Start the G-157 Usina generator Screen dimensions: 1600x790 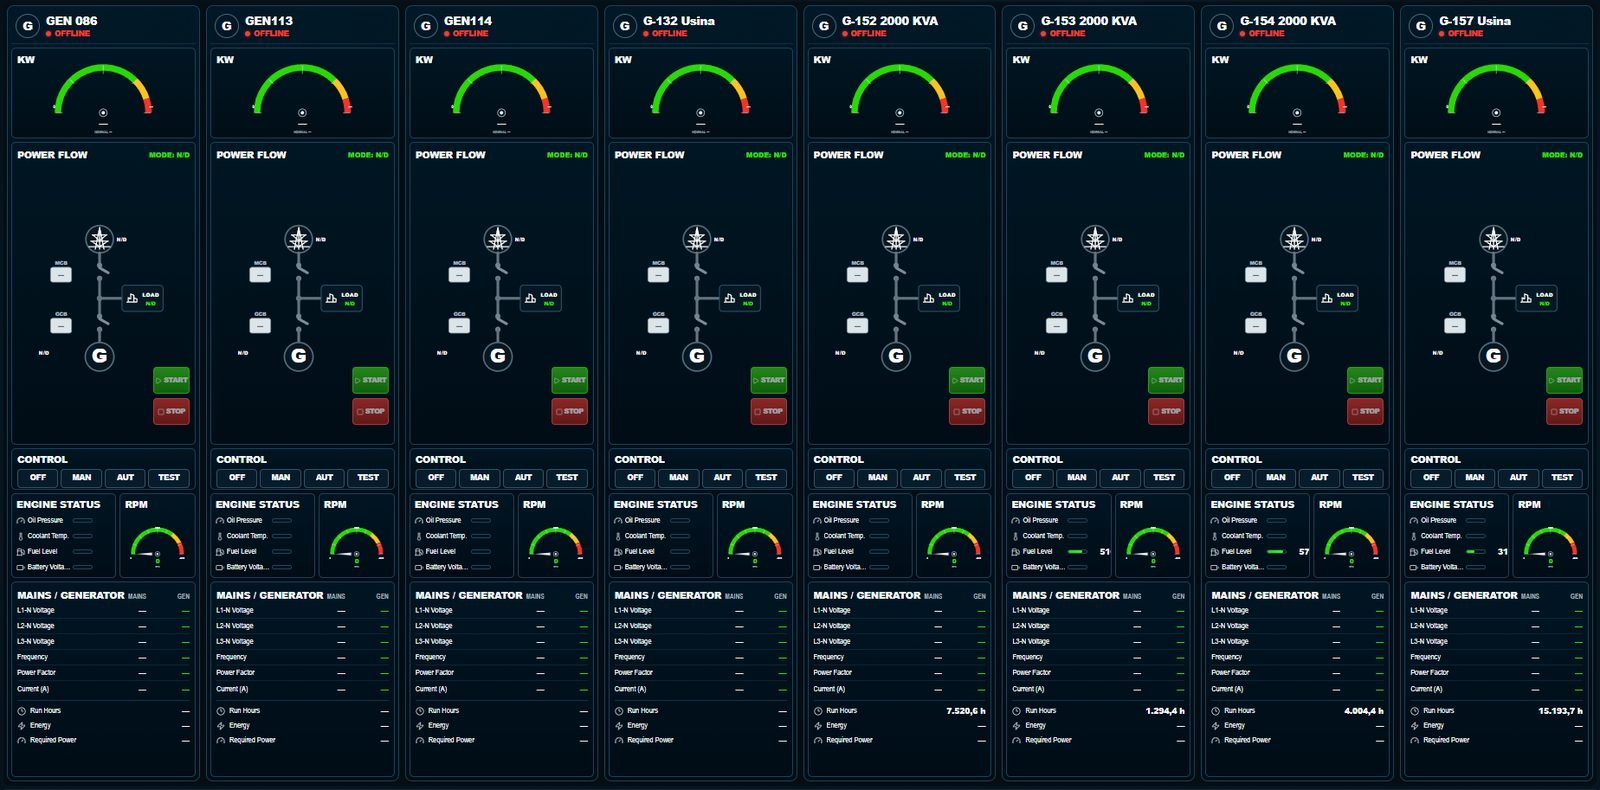tap(1564, 380)
